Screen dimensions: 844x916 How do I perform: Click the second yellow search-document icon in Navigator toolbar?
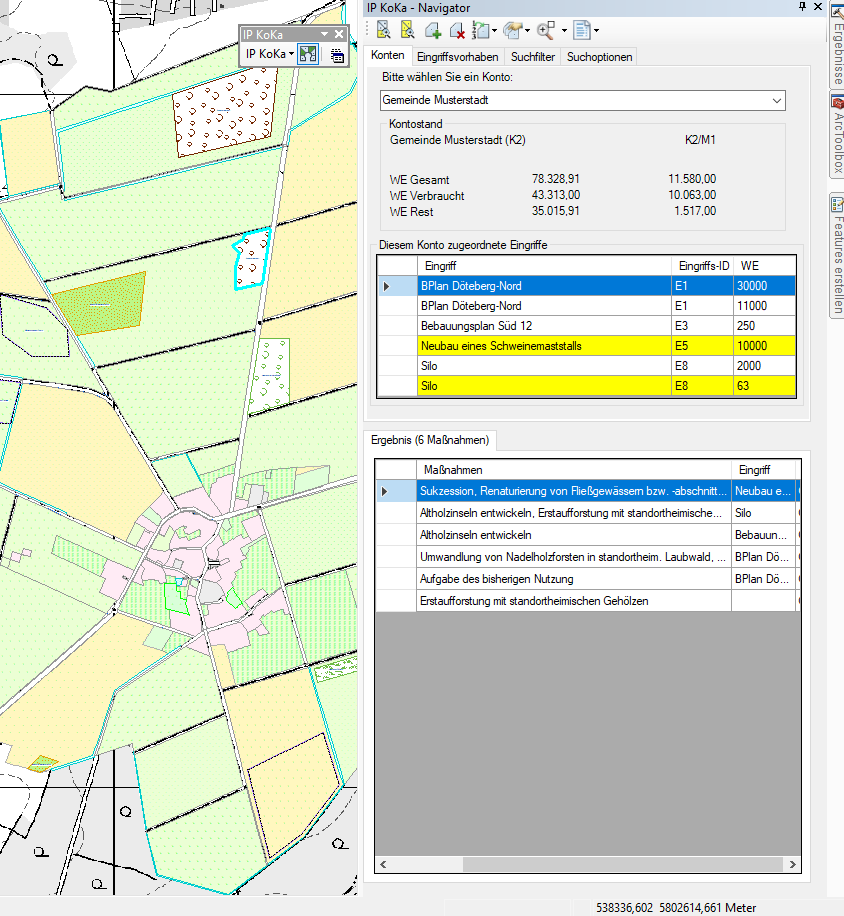(408, 30)
